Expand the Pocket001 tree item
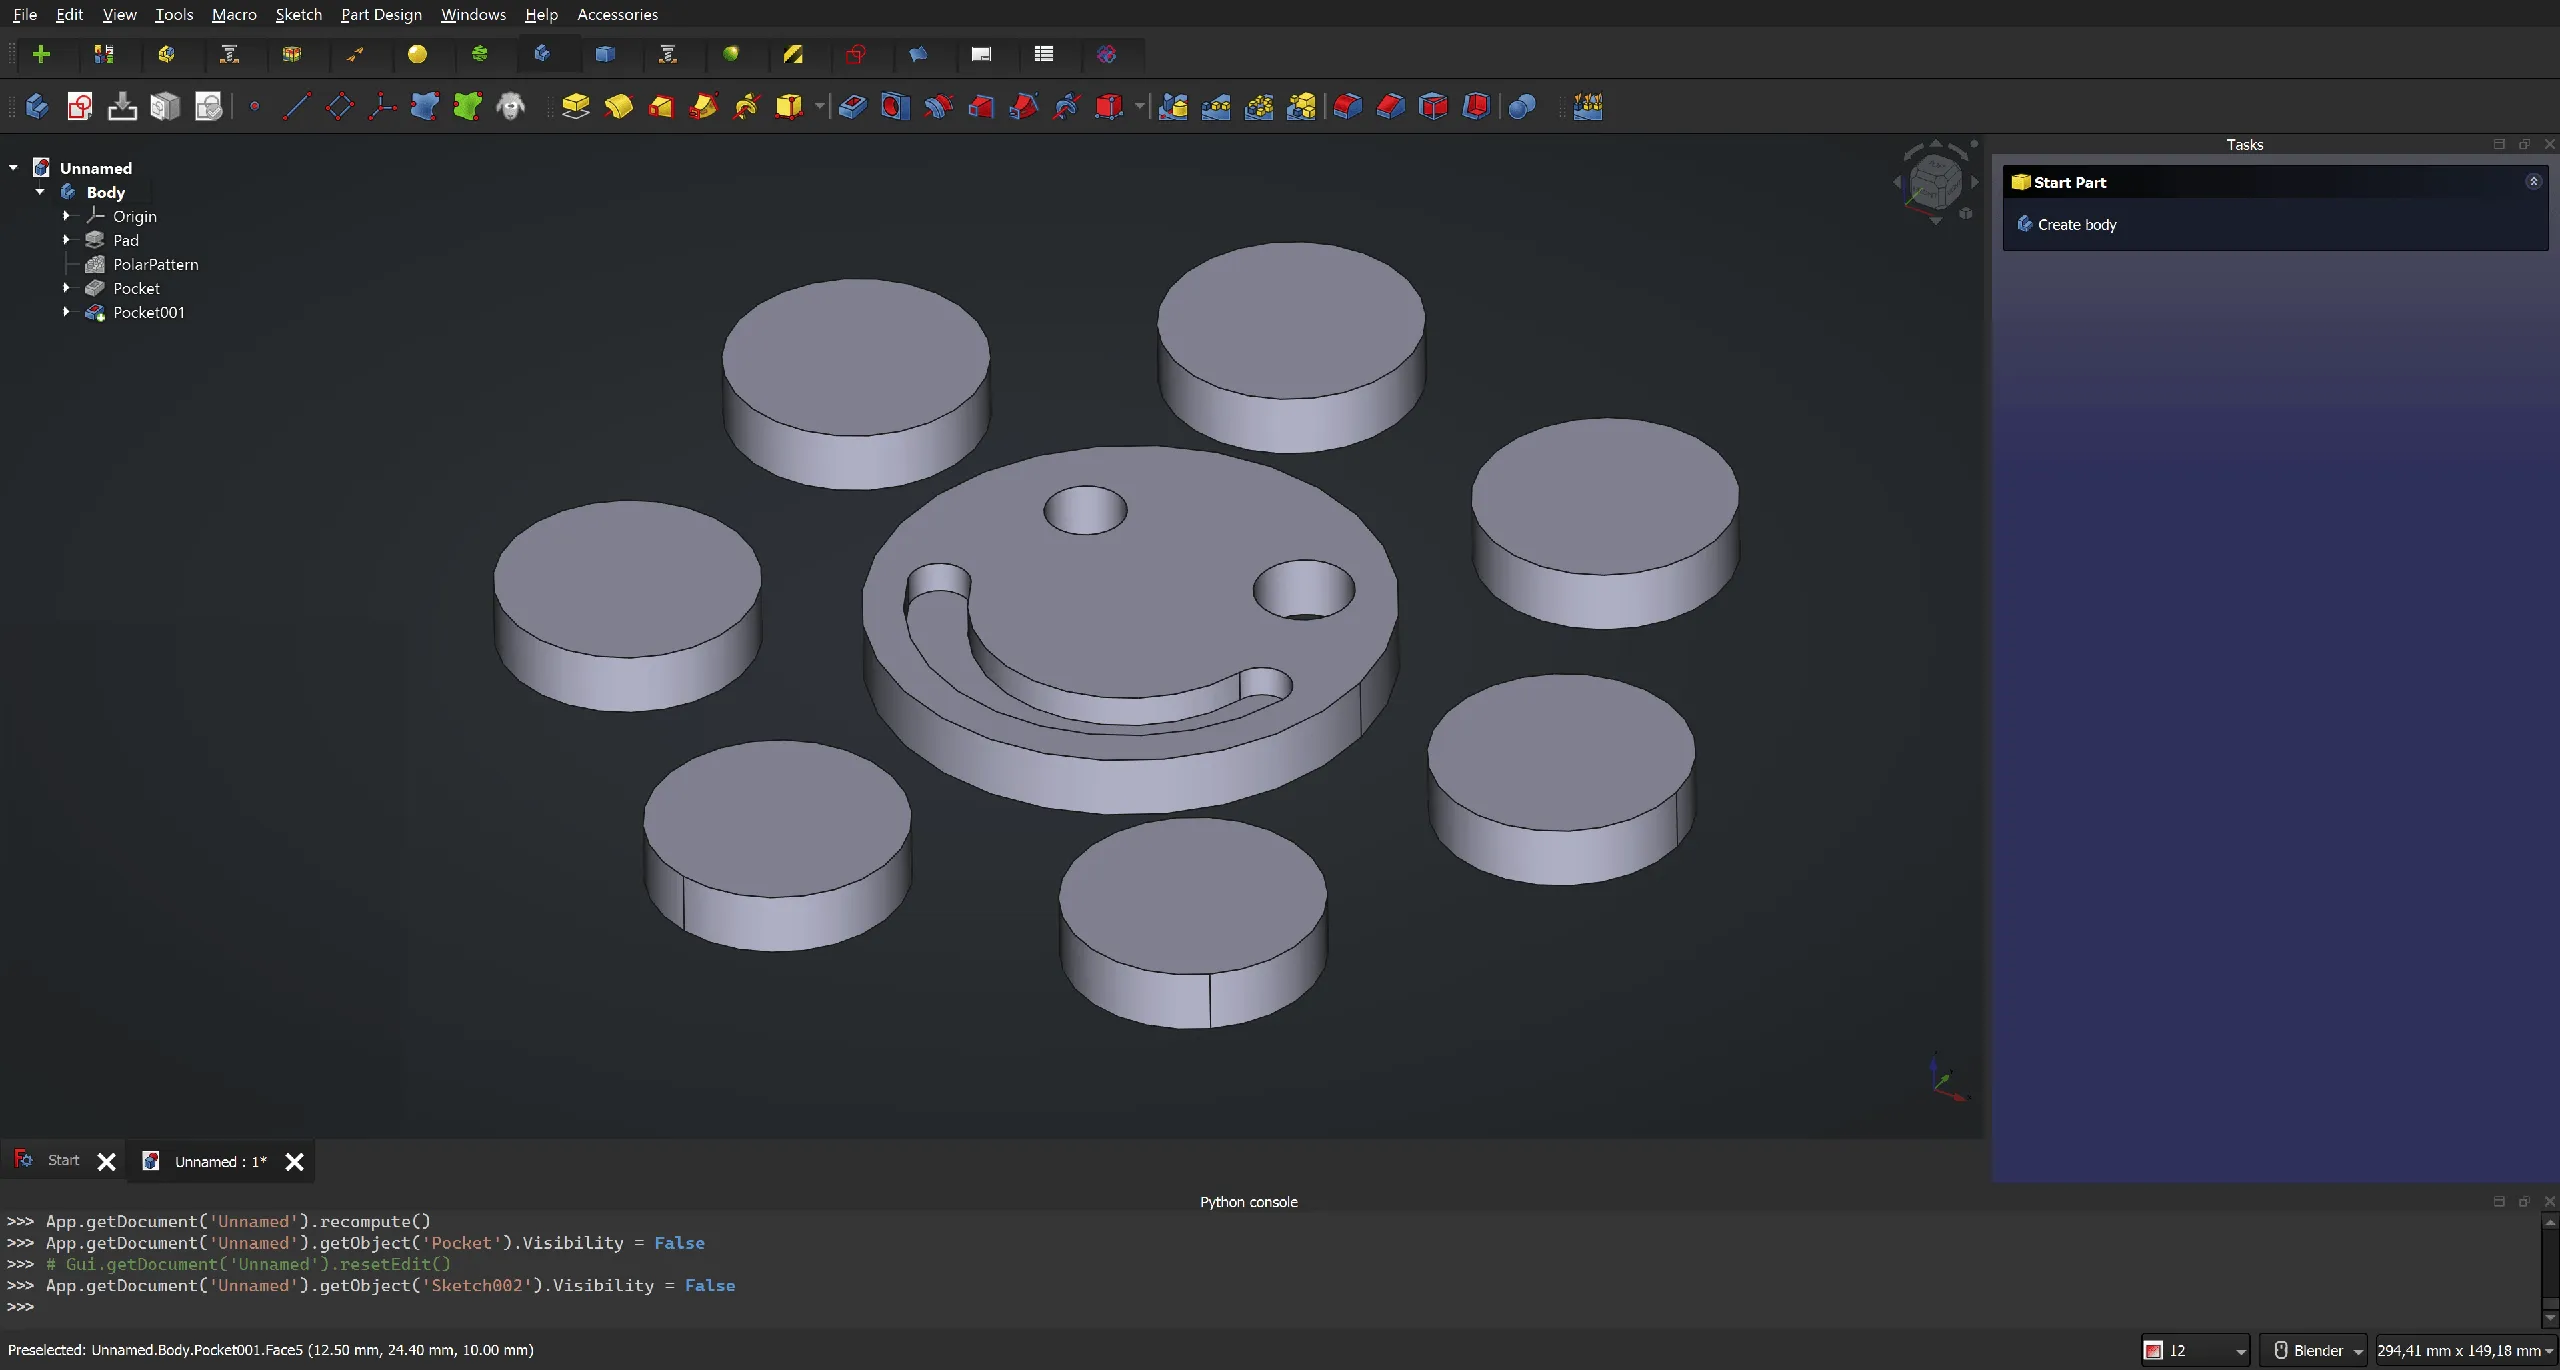 coord(66,312)
